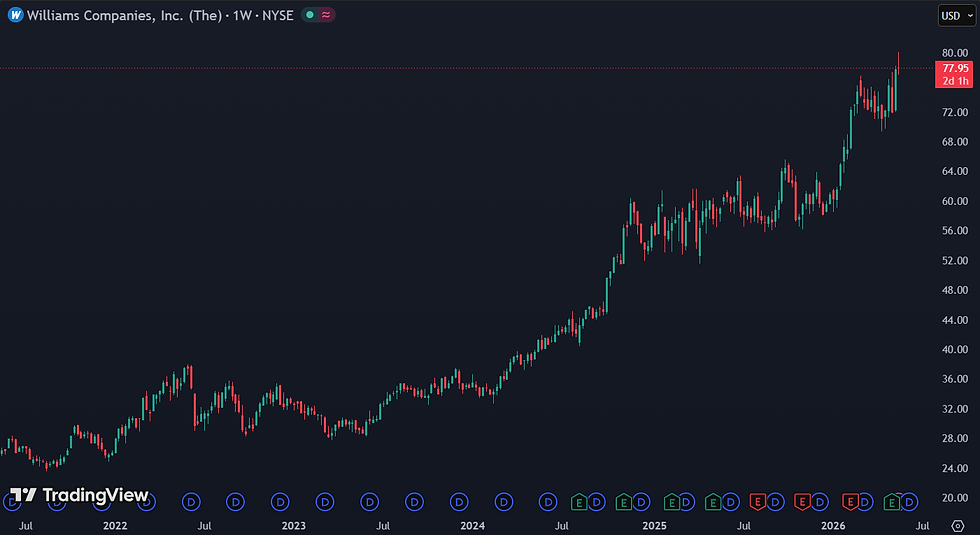
Task: Click the March 2023 dividend D marker
Action: (x=325, y=501)
